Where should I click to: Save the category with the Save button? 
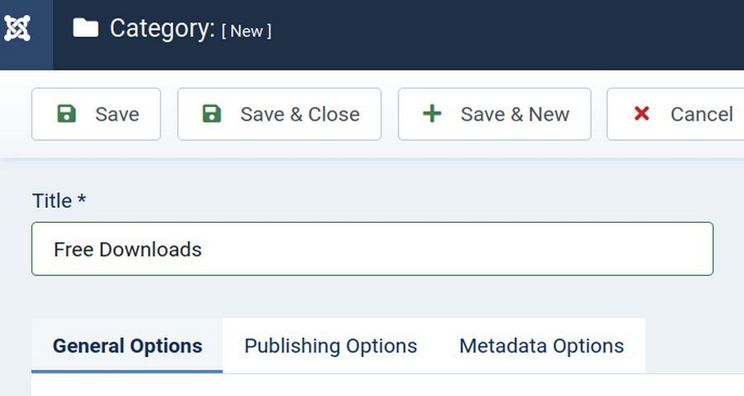click(x=96, y=114)
